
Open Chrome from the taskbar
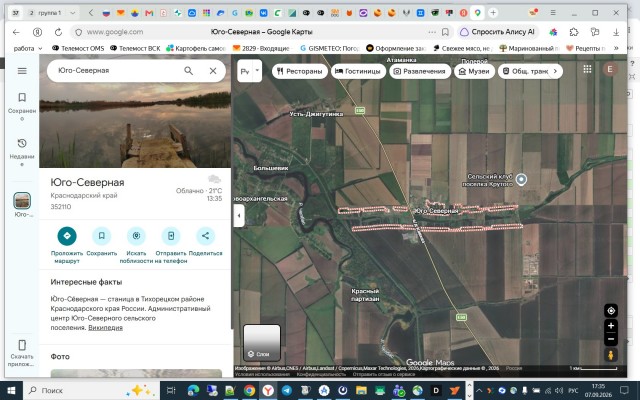(x=249, y=391)
